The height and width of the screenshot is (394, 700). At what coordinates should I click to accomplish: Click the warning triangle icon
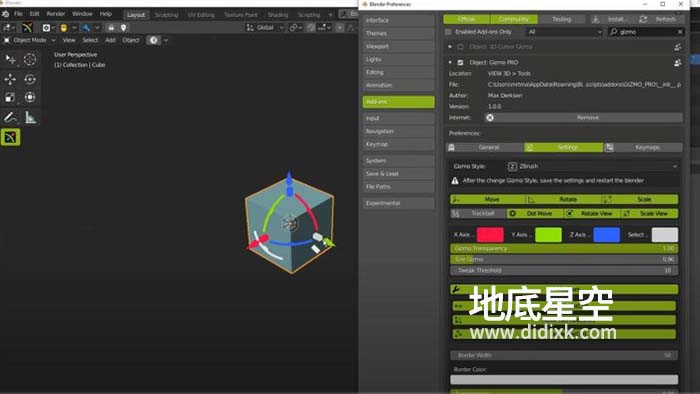[454, 181]
